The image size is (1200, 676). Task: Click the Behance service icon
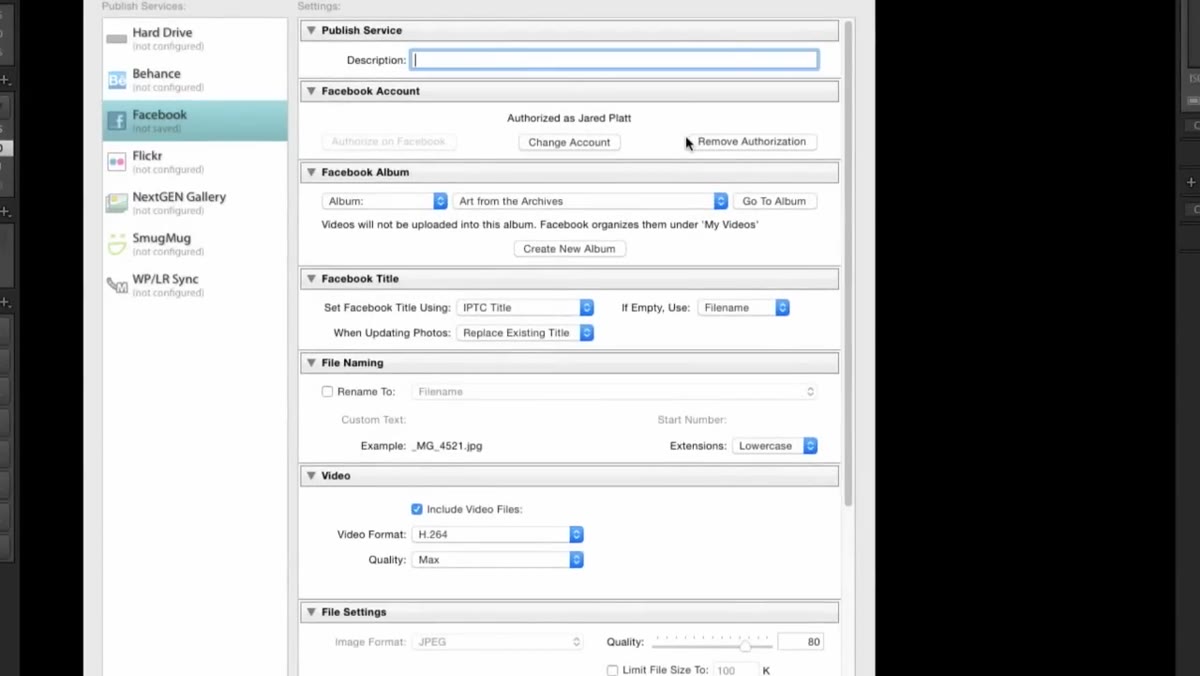(117, 80)
